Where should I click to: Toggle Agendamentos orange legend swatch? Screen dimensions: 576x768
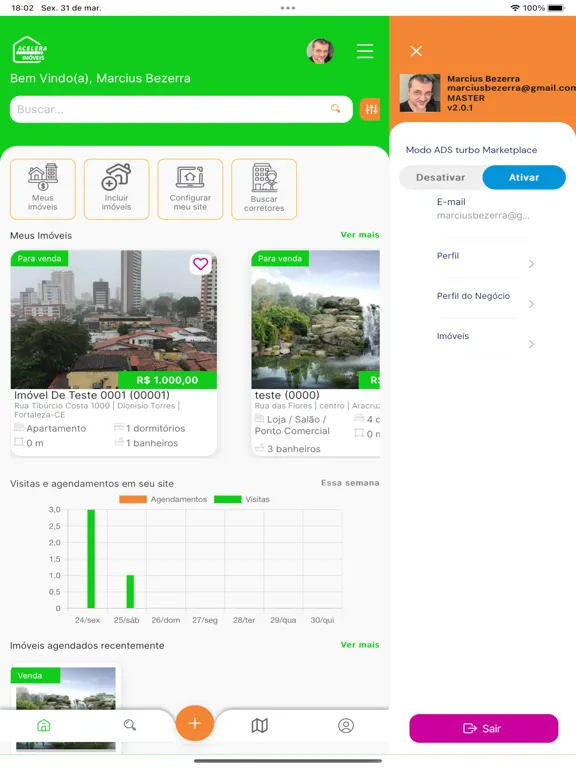pyautogui.click(x=133, y=499)
